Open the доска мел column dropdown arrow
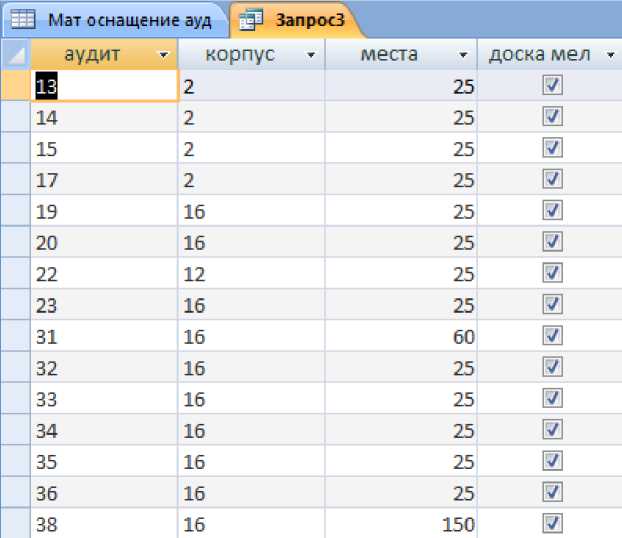The height and width of the screenshot is (538, 622). tap(610, 55)
